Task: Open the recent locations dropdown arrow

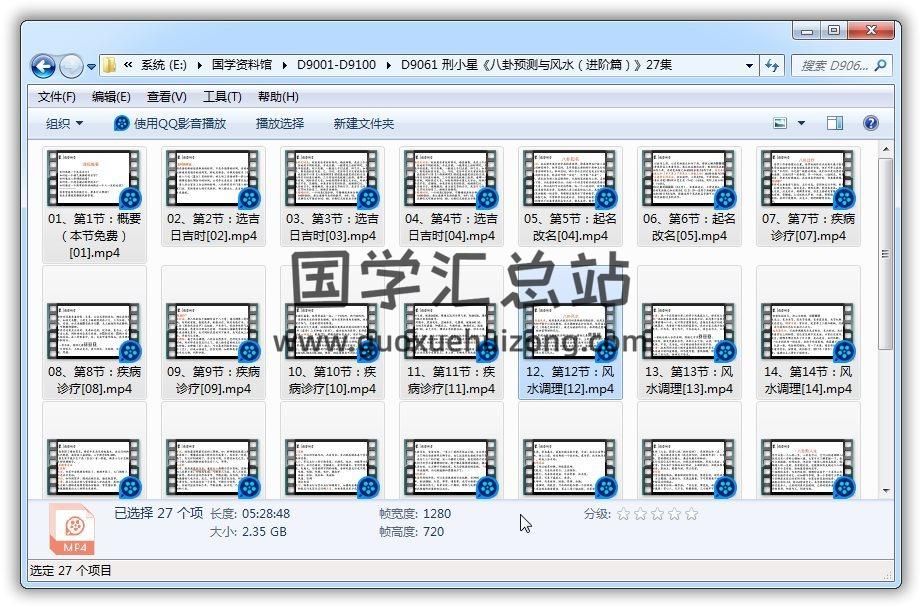Action: (91, 67)
